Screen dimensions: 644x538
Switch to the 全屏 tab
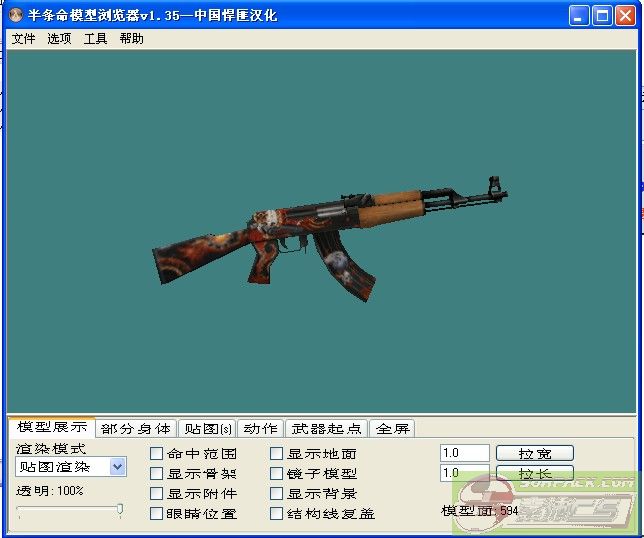[x=393, y=429]
